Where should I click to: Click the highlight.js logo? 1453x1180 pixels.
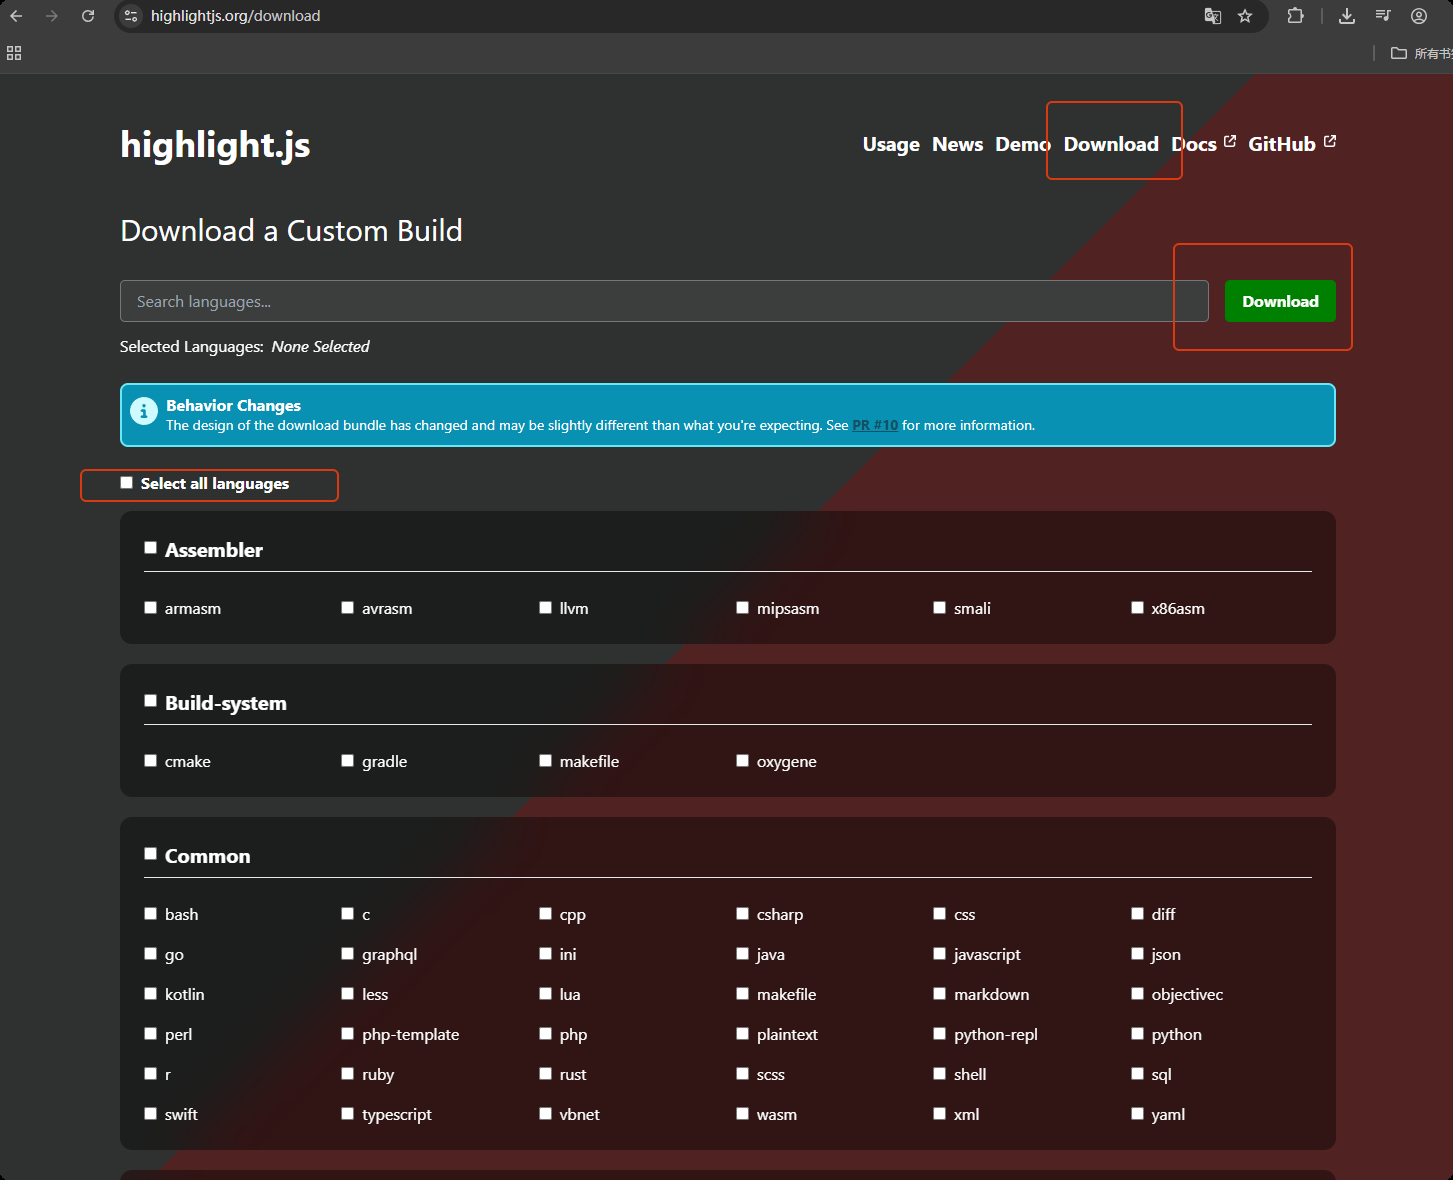coord(215,145)
